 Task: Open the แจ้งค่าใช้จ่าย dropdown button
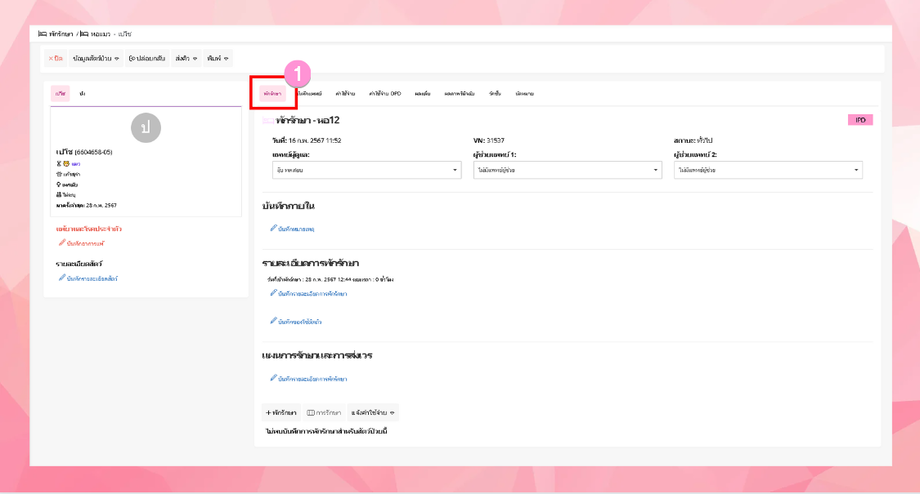point(373,412)
